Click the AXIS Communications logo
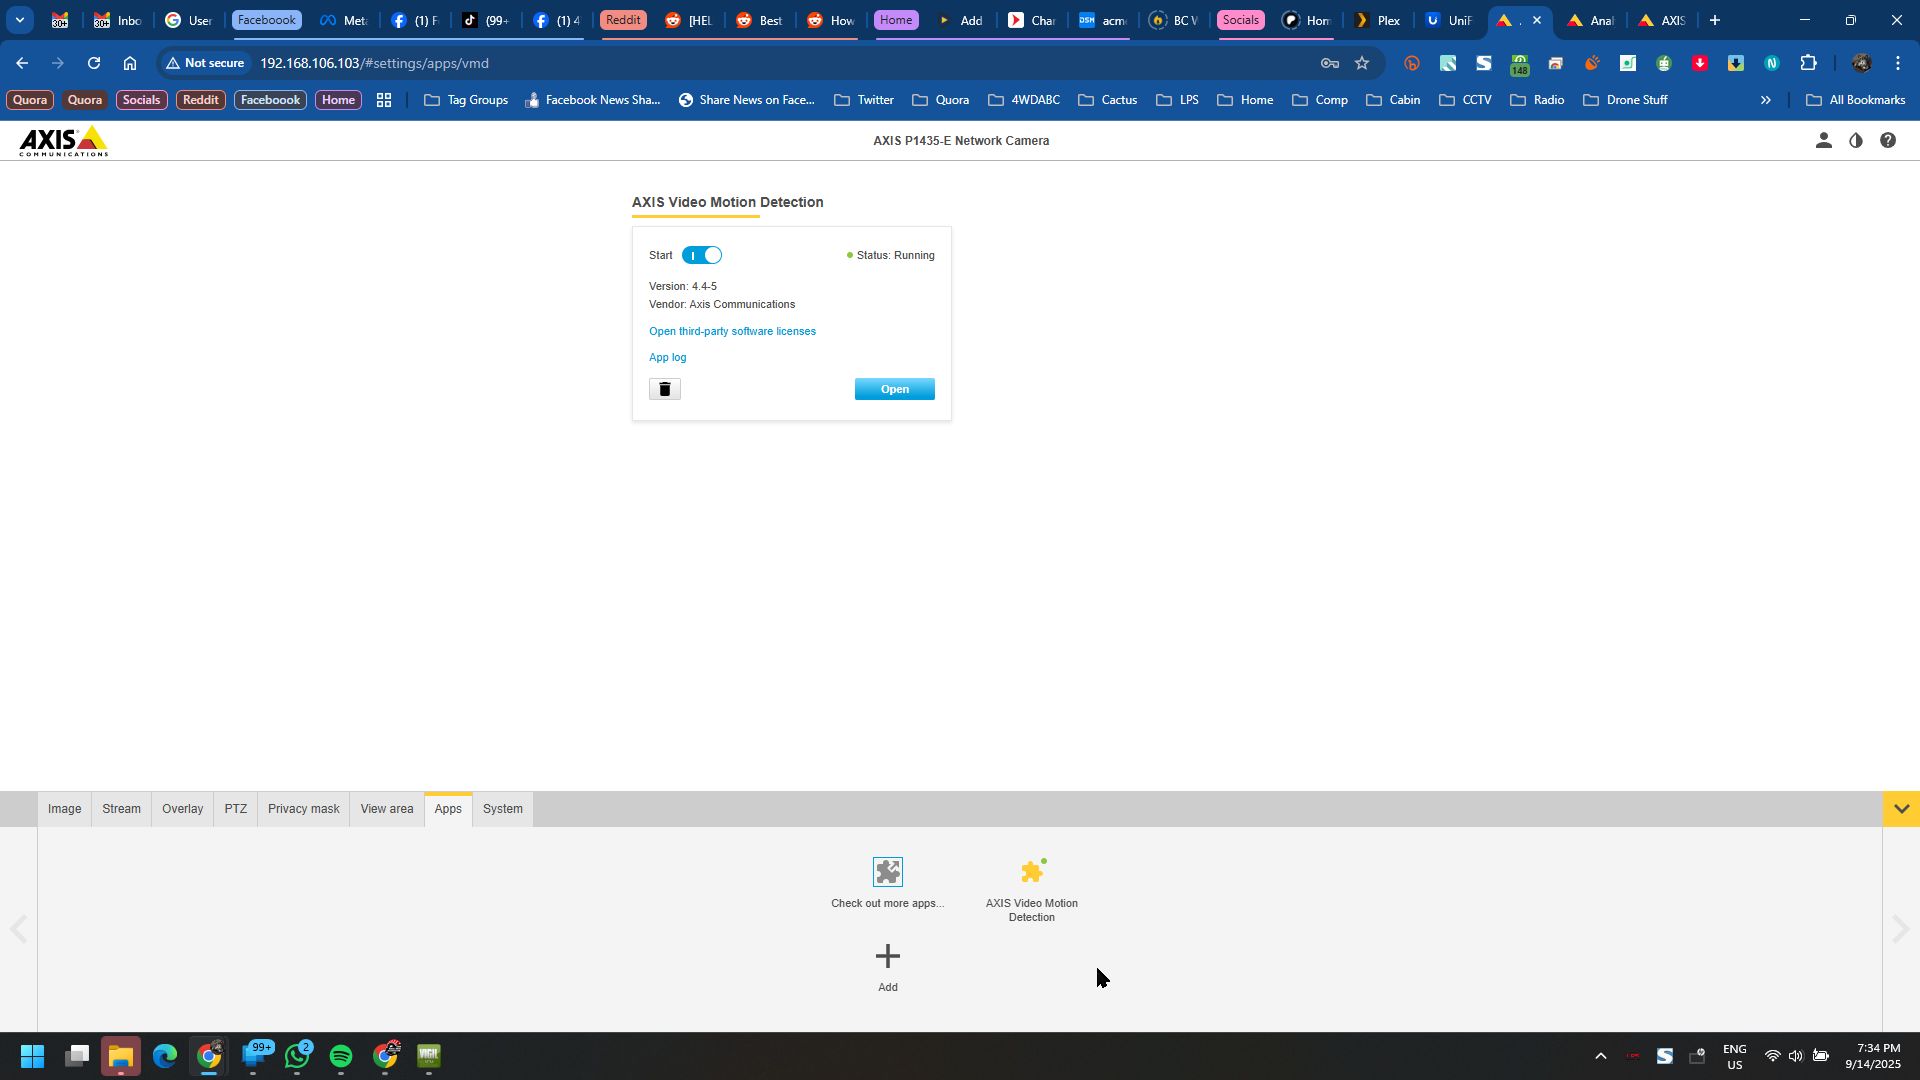Viewport: 1920px width, 1080px height. click(63, 141)
